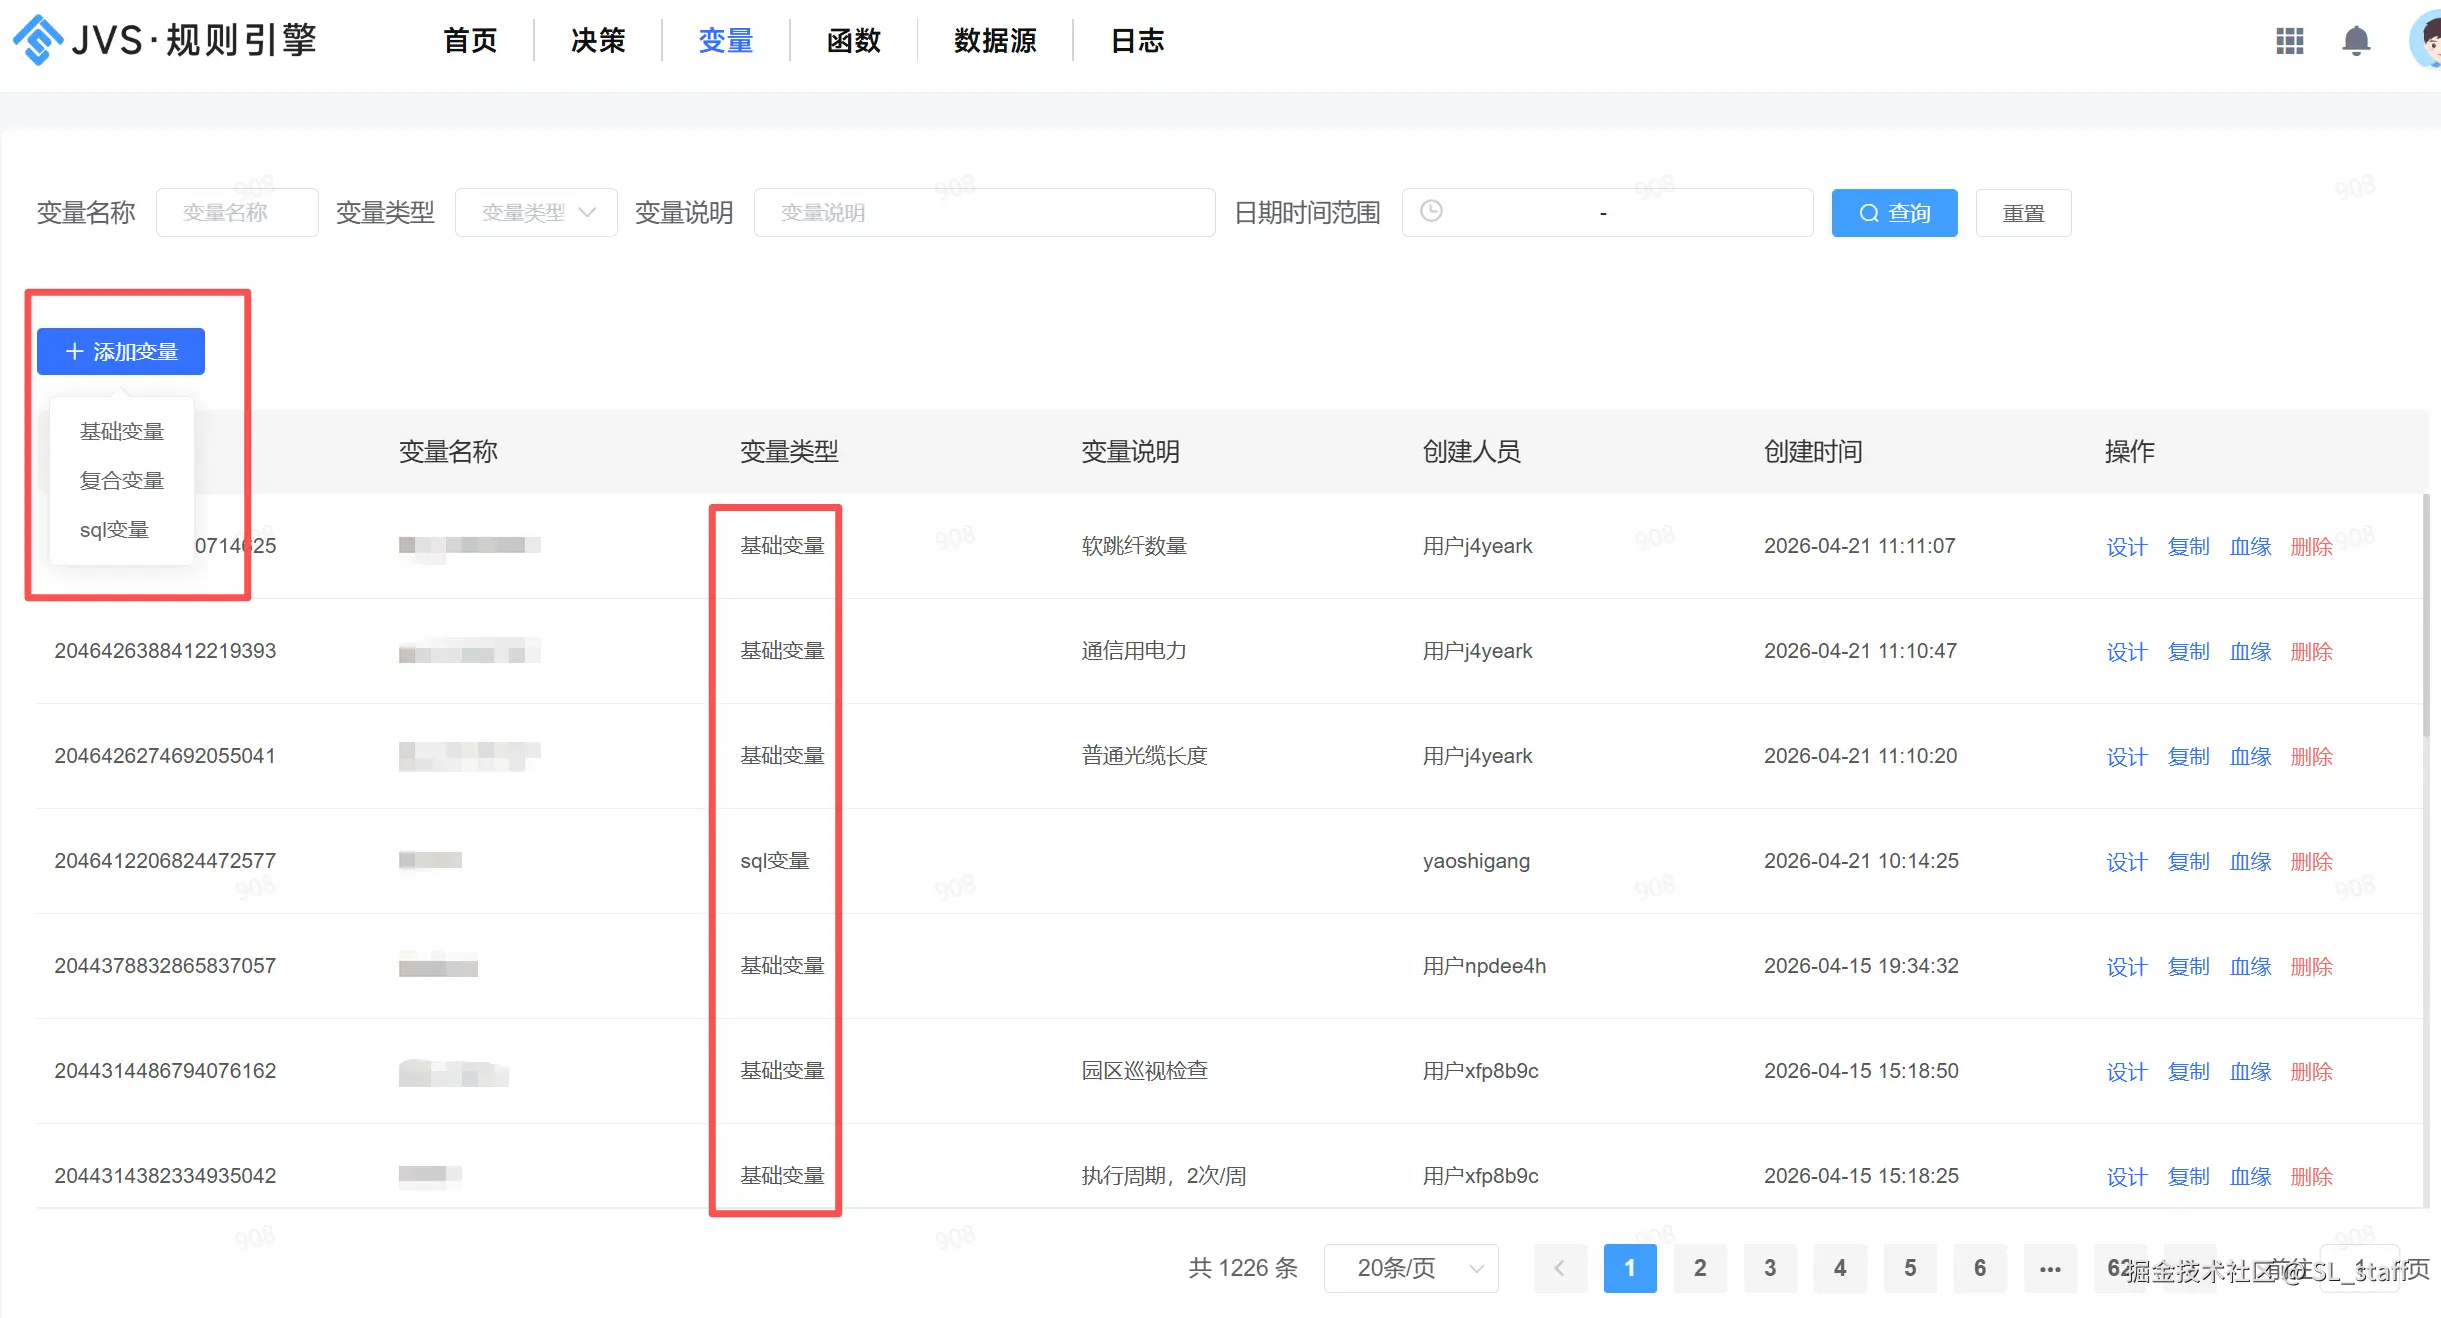Image resolution: width=2441 pixels, height=1318 pixels.
Task: Click the 查询 search button
Action: click(1894, 212)
